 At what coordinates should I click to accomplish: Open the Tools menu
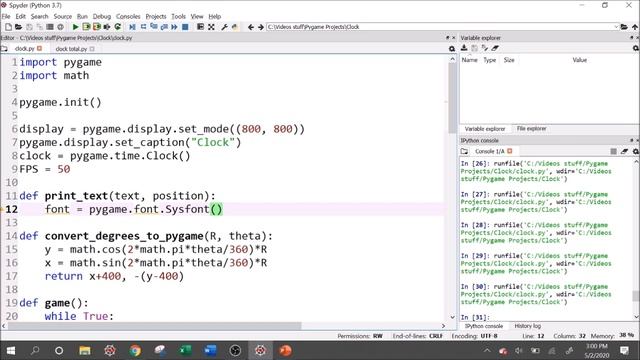point(178,16)
